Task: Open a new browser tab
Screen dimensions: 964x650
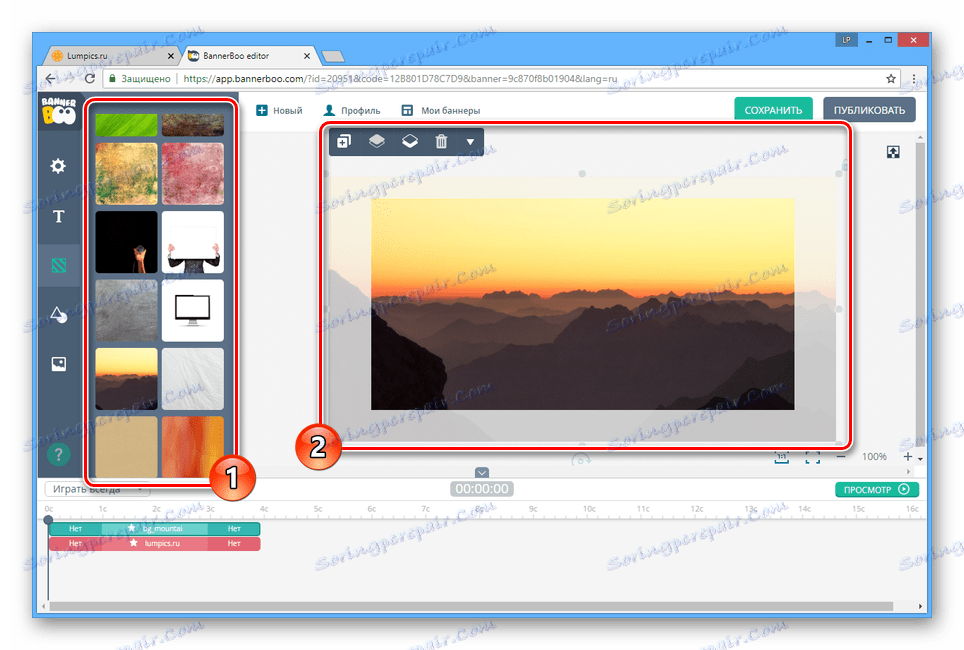Action: (x=333, y=57)
